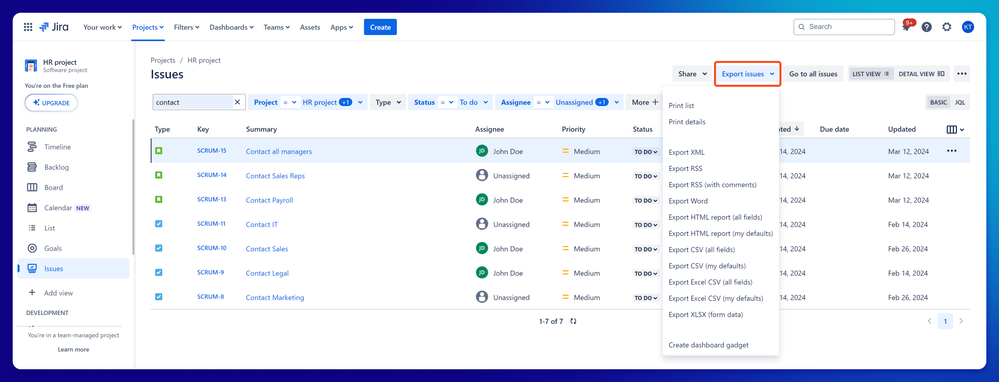The image size is (999, 382).
Task: Switch to DETAIL VIEW
Action: click(921, 74)
